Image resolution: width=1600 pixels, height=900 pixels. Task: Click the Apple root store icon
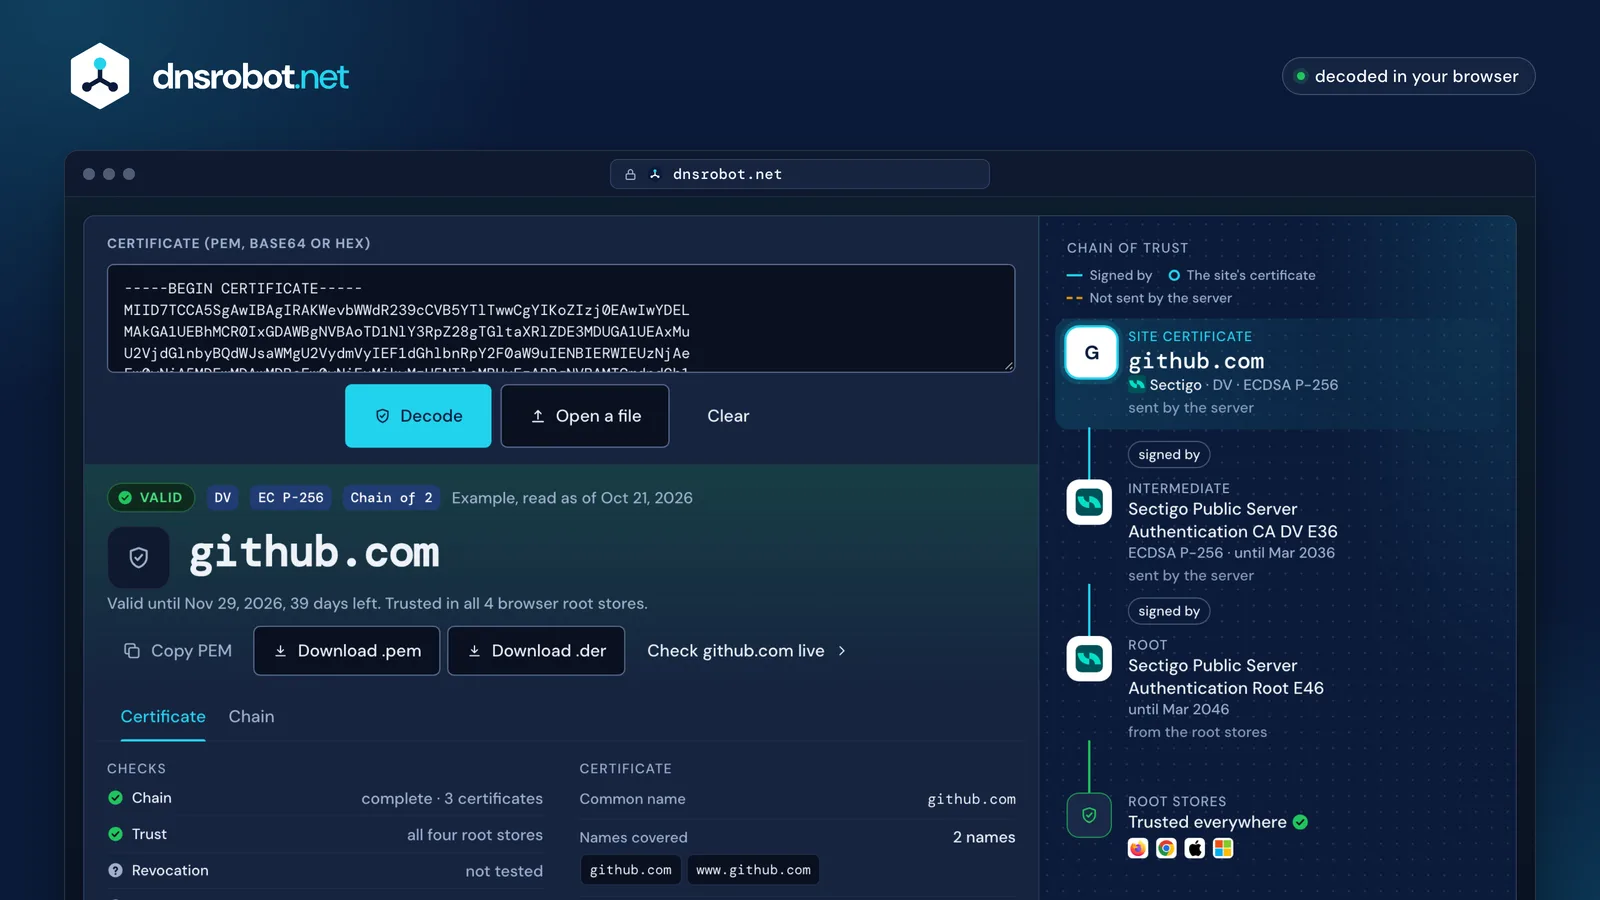1194,848
